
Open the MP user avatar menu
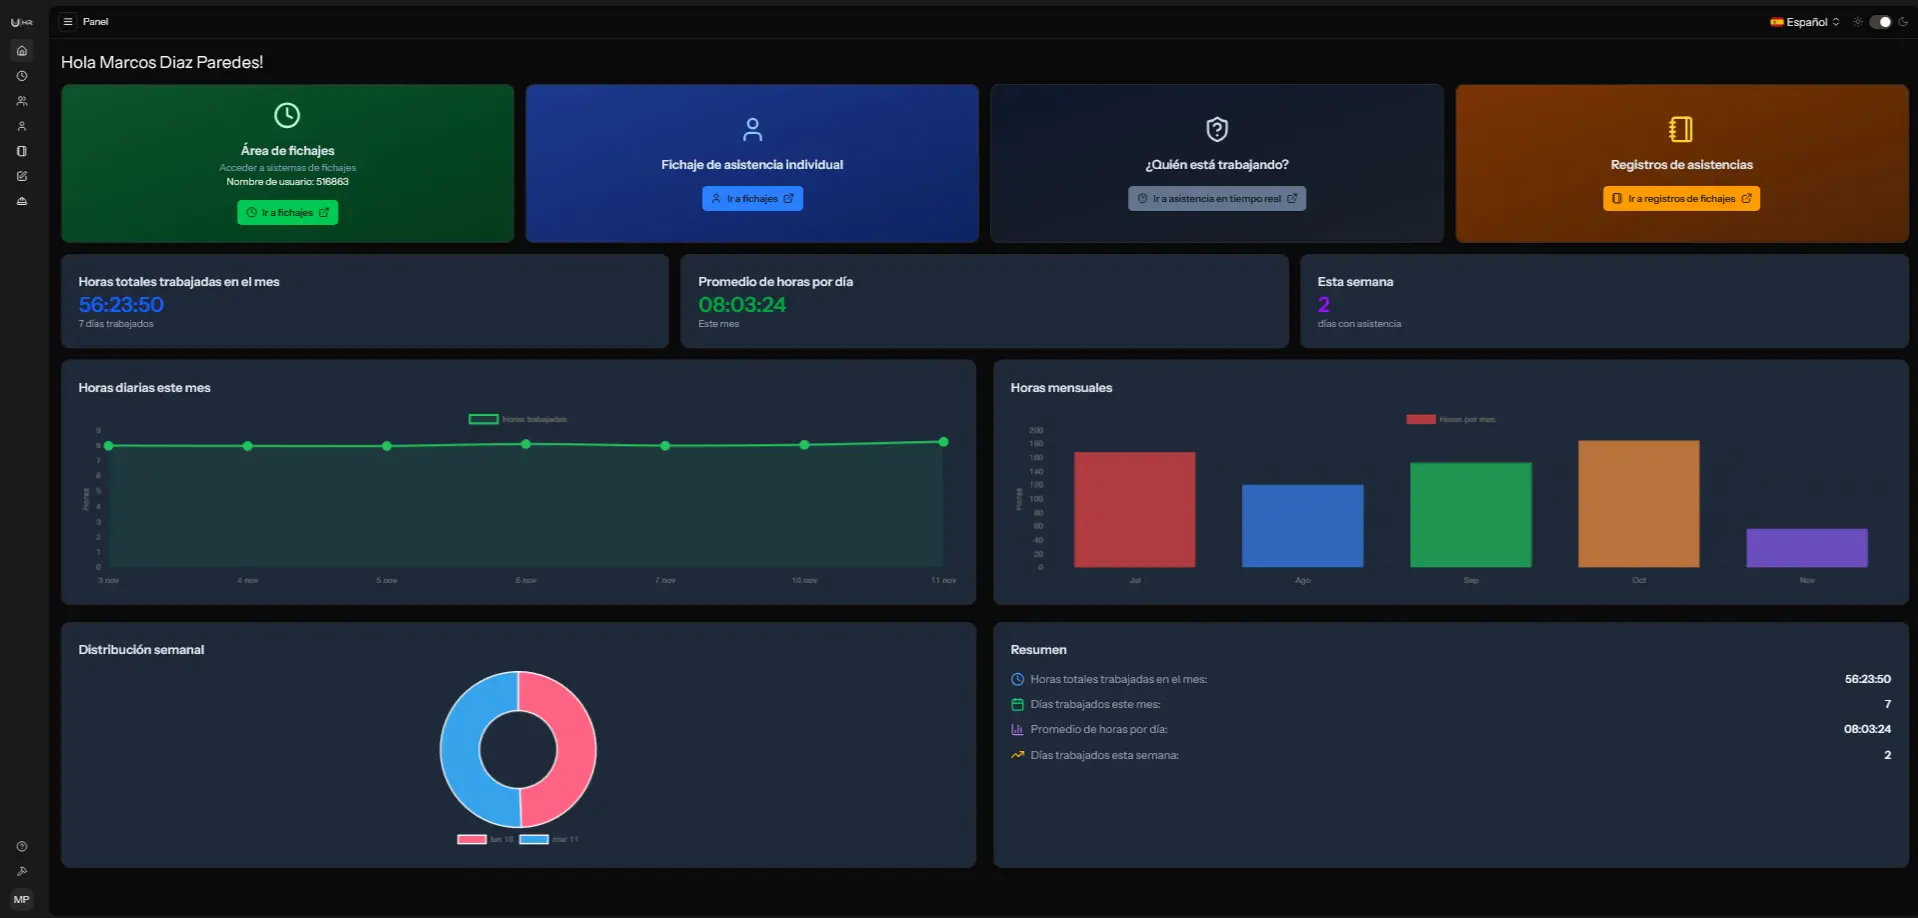click(21, 898)
